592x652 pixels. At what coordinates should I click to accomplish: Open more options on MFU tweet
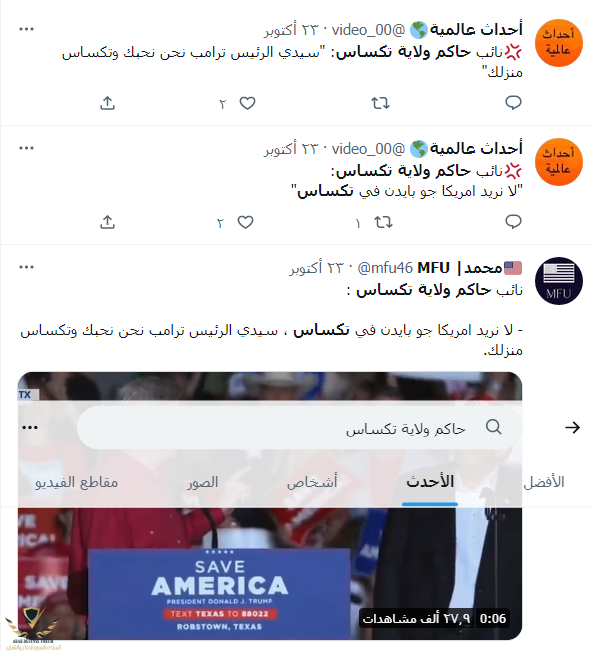27,267
